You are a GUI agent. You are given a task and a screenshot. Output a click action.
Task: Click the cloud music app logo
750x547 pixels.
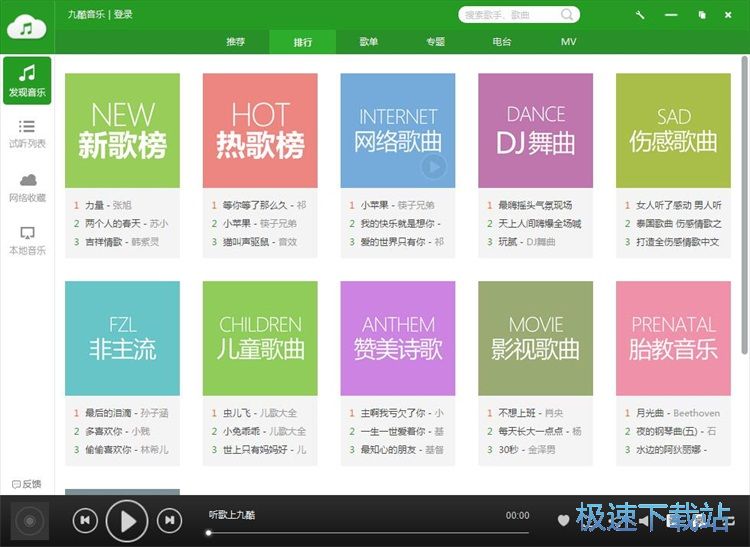click(27, 27)
